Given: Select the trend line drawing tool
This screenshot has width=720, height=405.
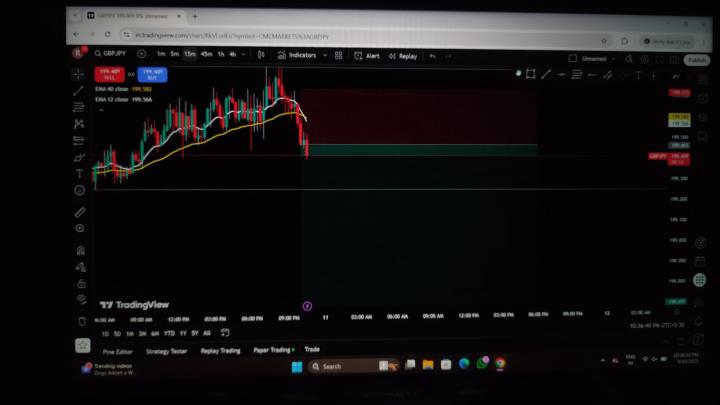Looking at the screenshot, I should coord(79,90).
